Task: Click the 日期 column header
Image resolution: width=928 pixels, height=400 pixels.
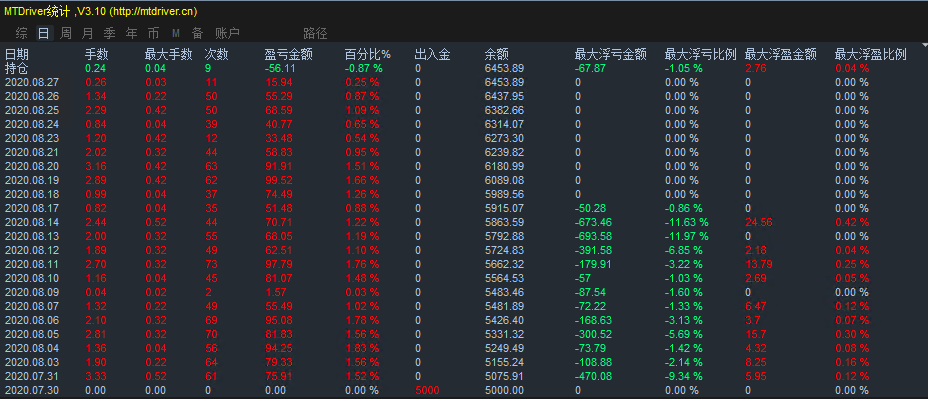Action: pyautogui.click(x=17, y=54)
